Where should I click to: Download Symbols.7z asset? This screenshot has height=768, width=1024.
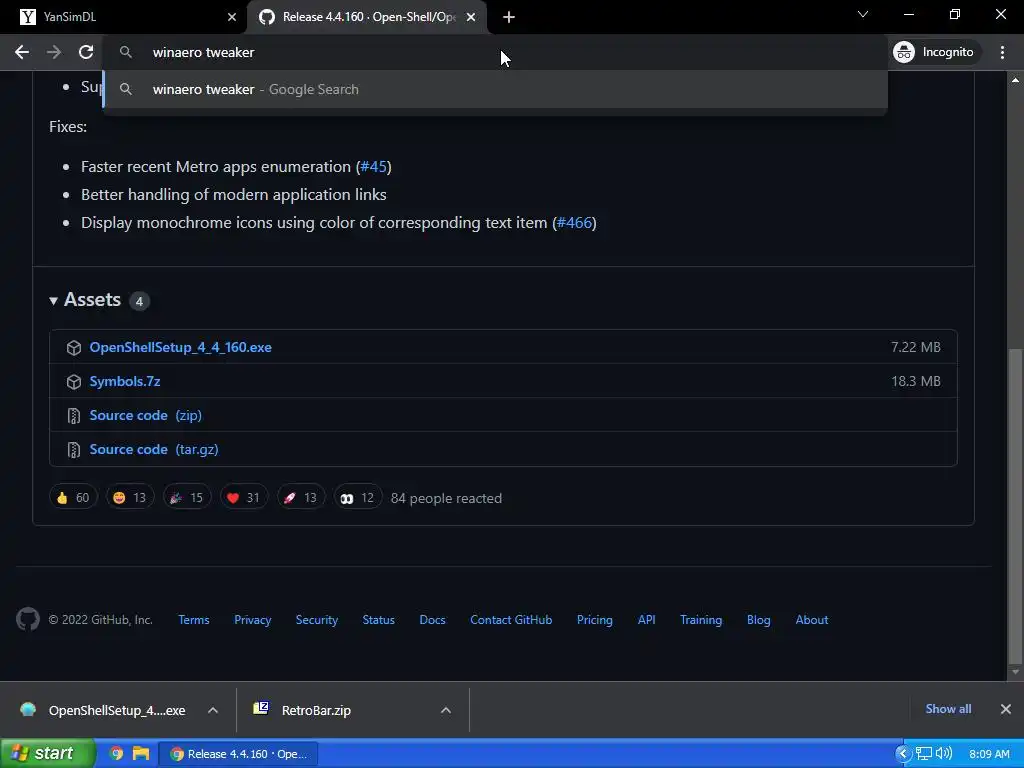(125, 381)
